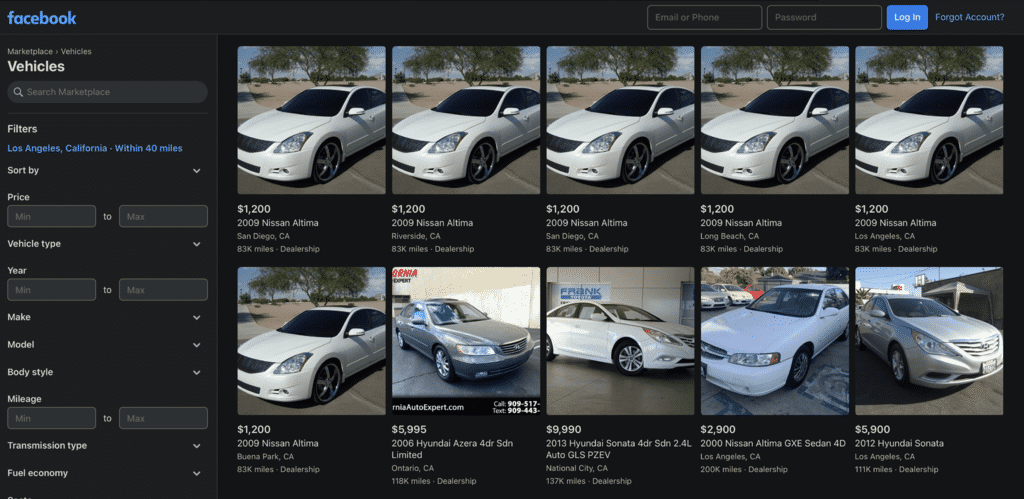Click the Facebook logo

pos(42,17)
